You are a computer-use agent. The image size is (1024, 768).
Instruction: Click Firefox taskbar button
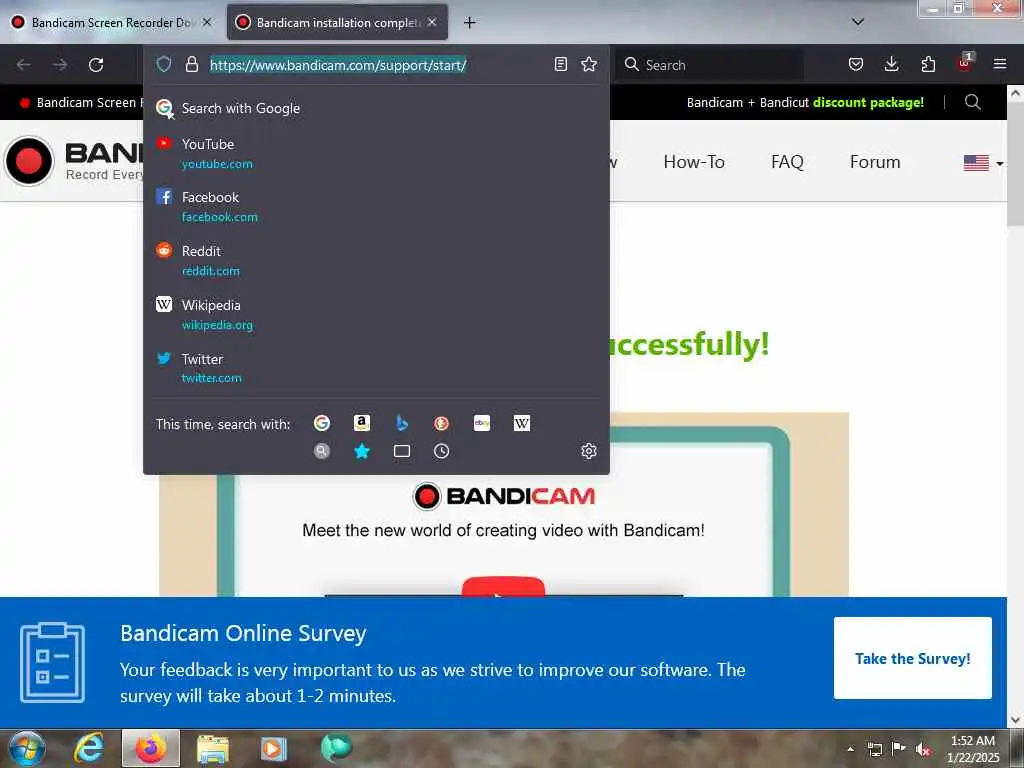click(x=151, y=748)
